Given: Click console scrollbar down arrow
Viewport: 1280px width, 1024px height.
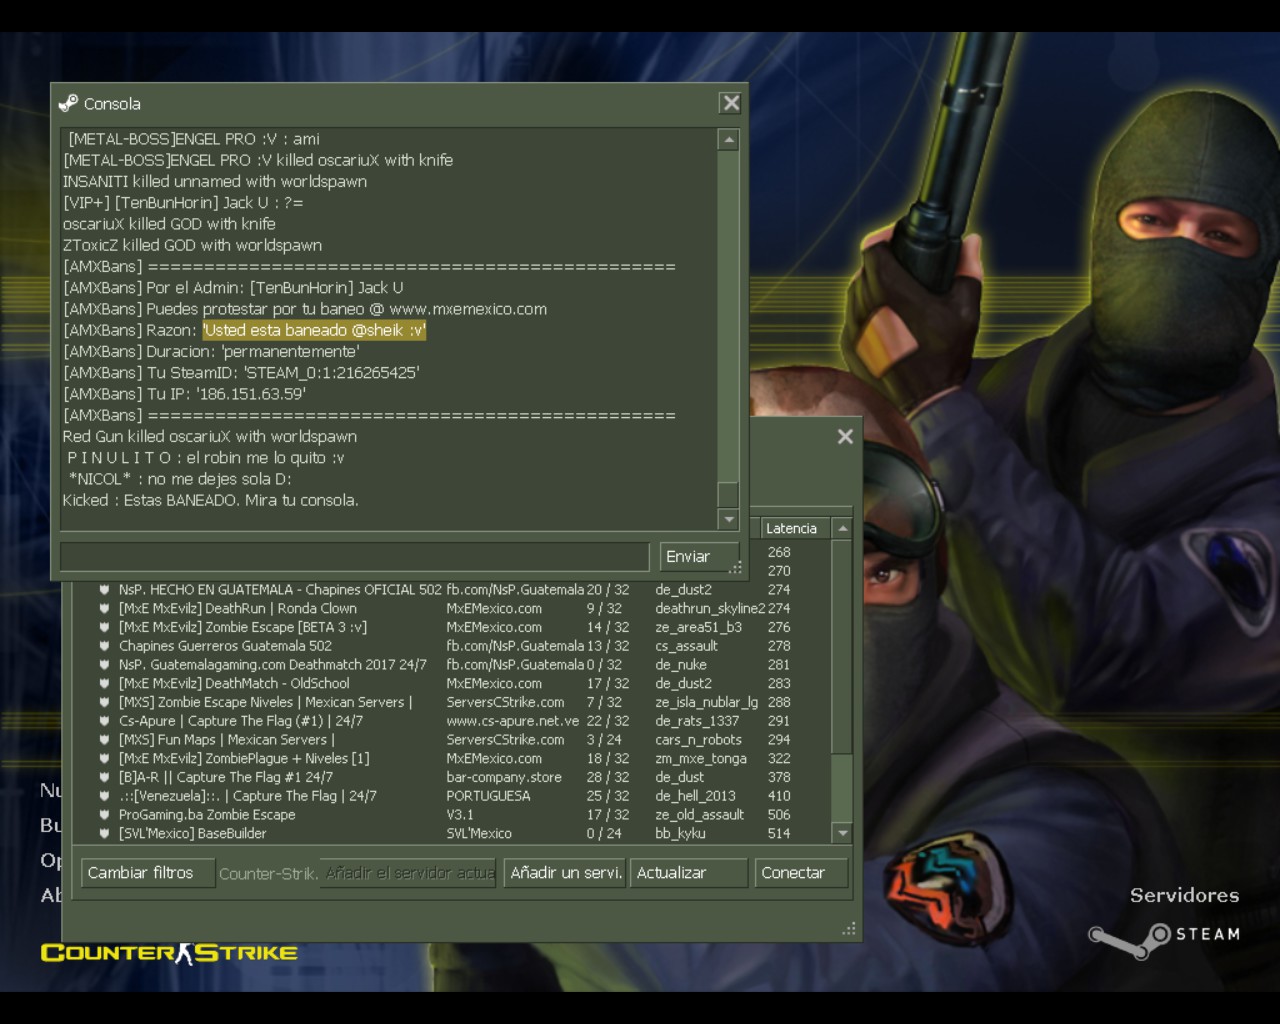Looking at the screenshot, I should point(728,519).
